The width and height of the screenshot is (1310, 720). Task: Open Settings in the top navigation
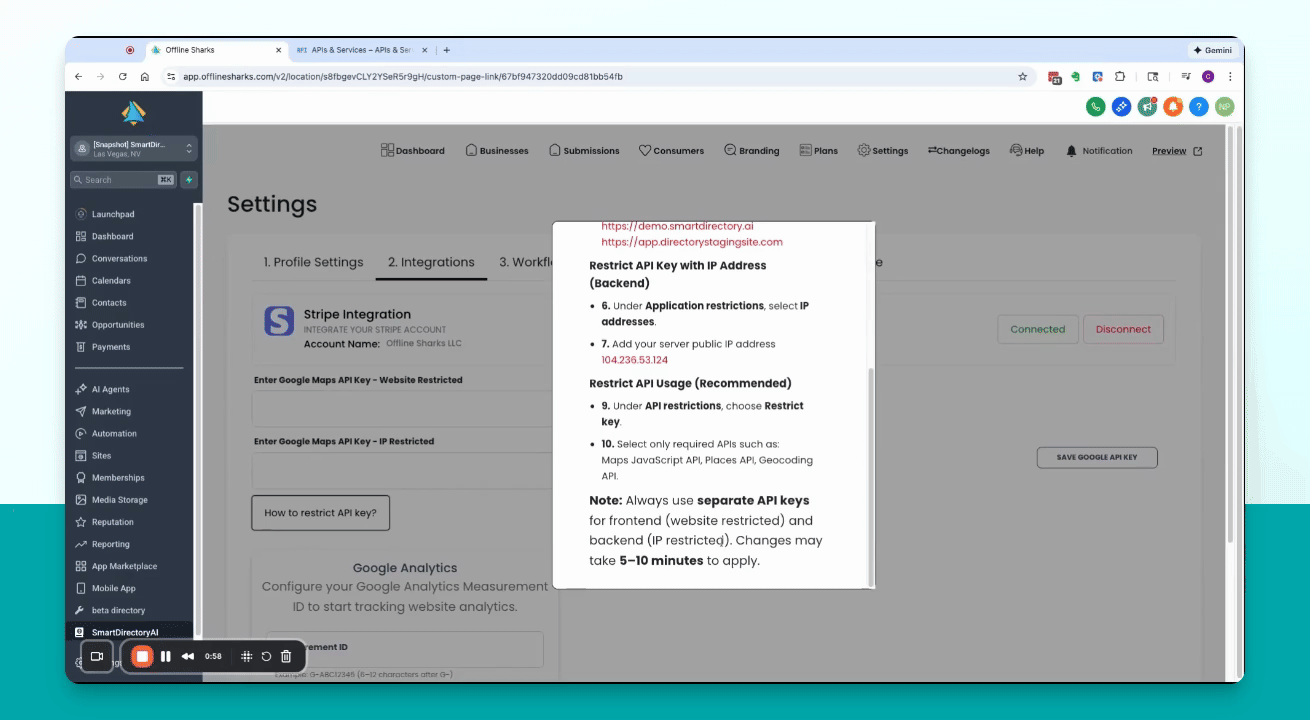point(883,150)
